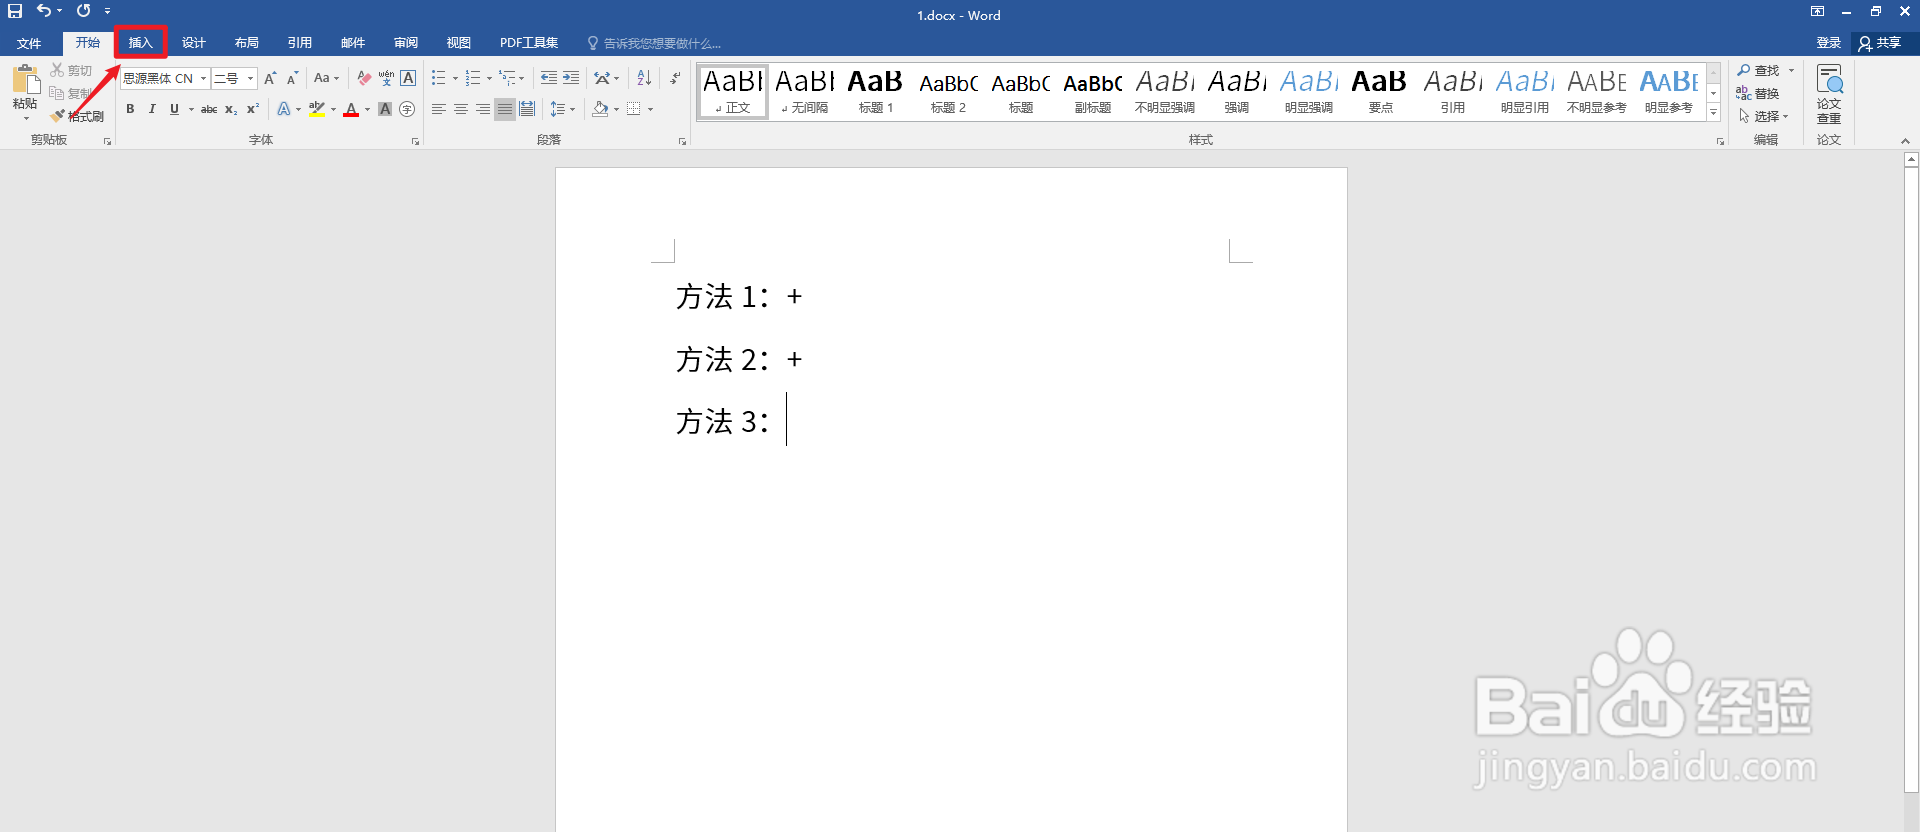Open the font size box 二号
Screen dimensions: 1920x832
click(x=234, y=78)
